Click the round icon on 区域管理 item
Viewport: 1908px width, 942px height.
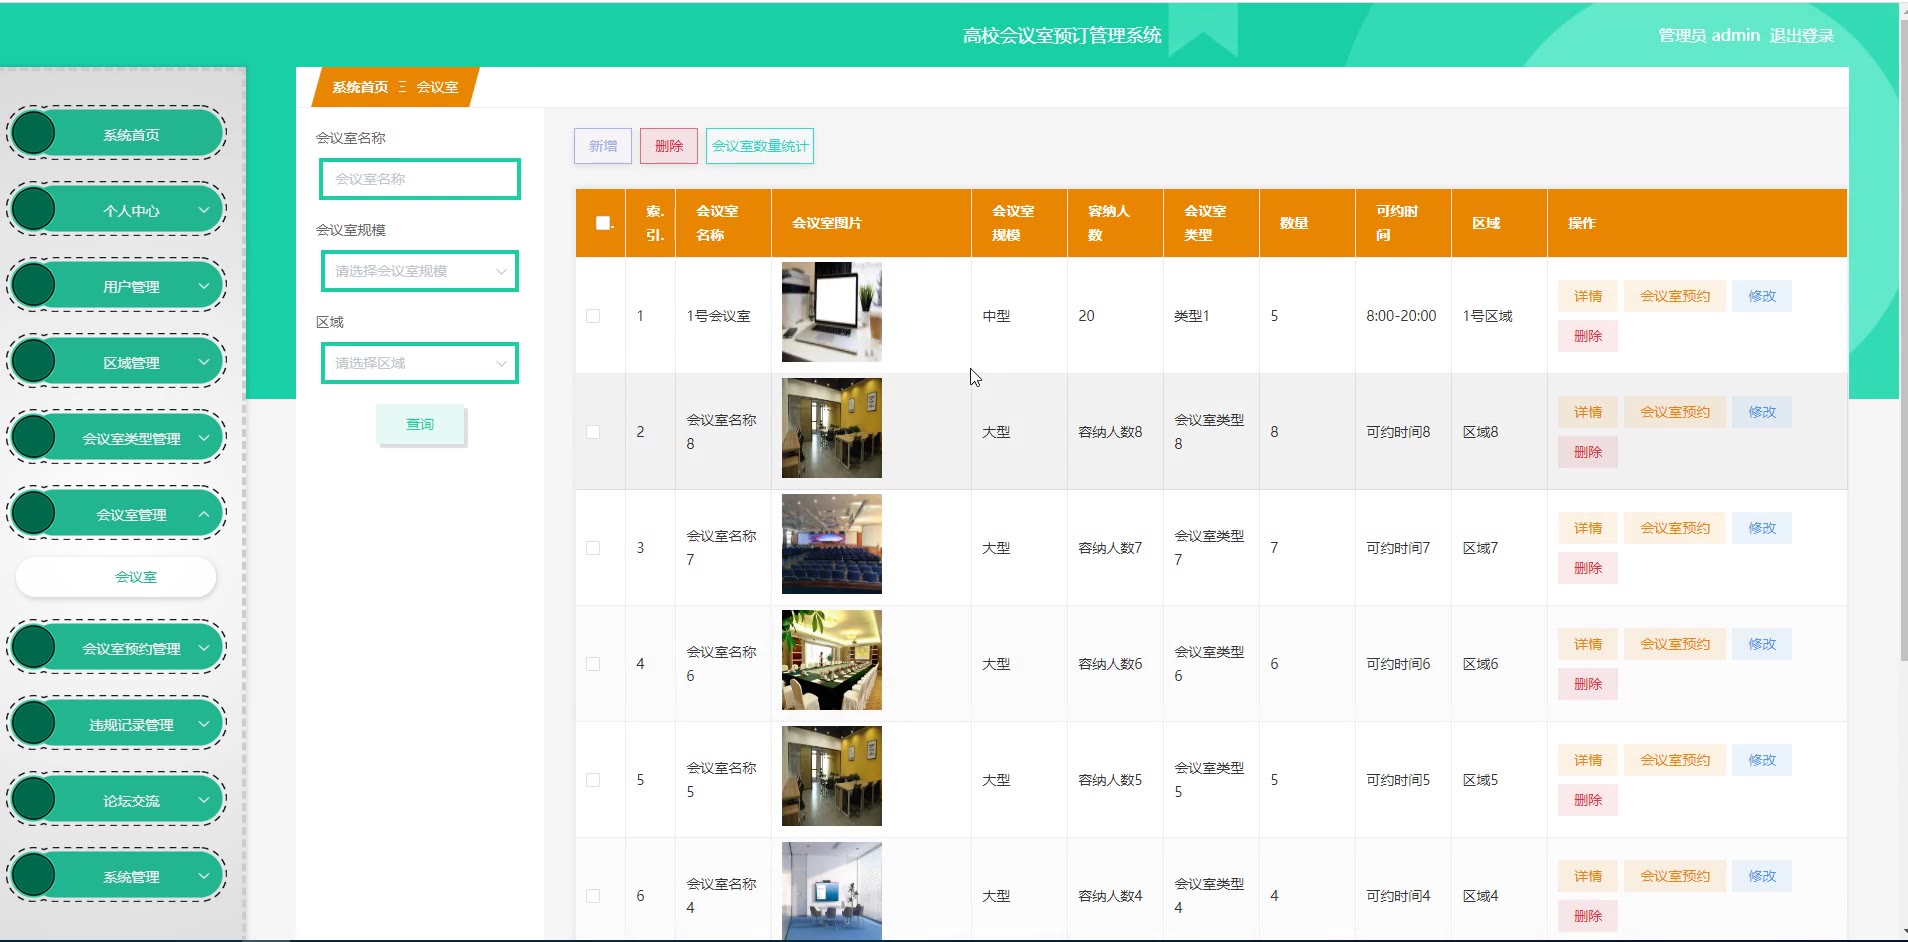pos(34,361)
